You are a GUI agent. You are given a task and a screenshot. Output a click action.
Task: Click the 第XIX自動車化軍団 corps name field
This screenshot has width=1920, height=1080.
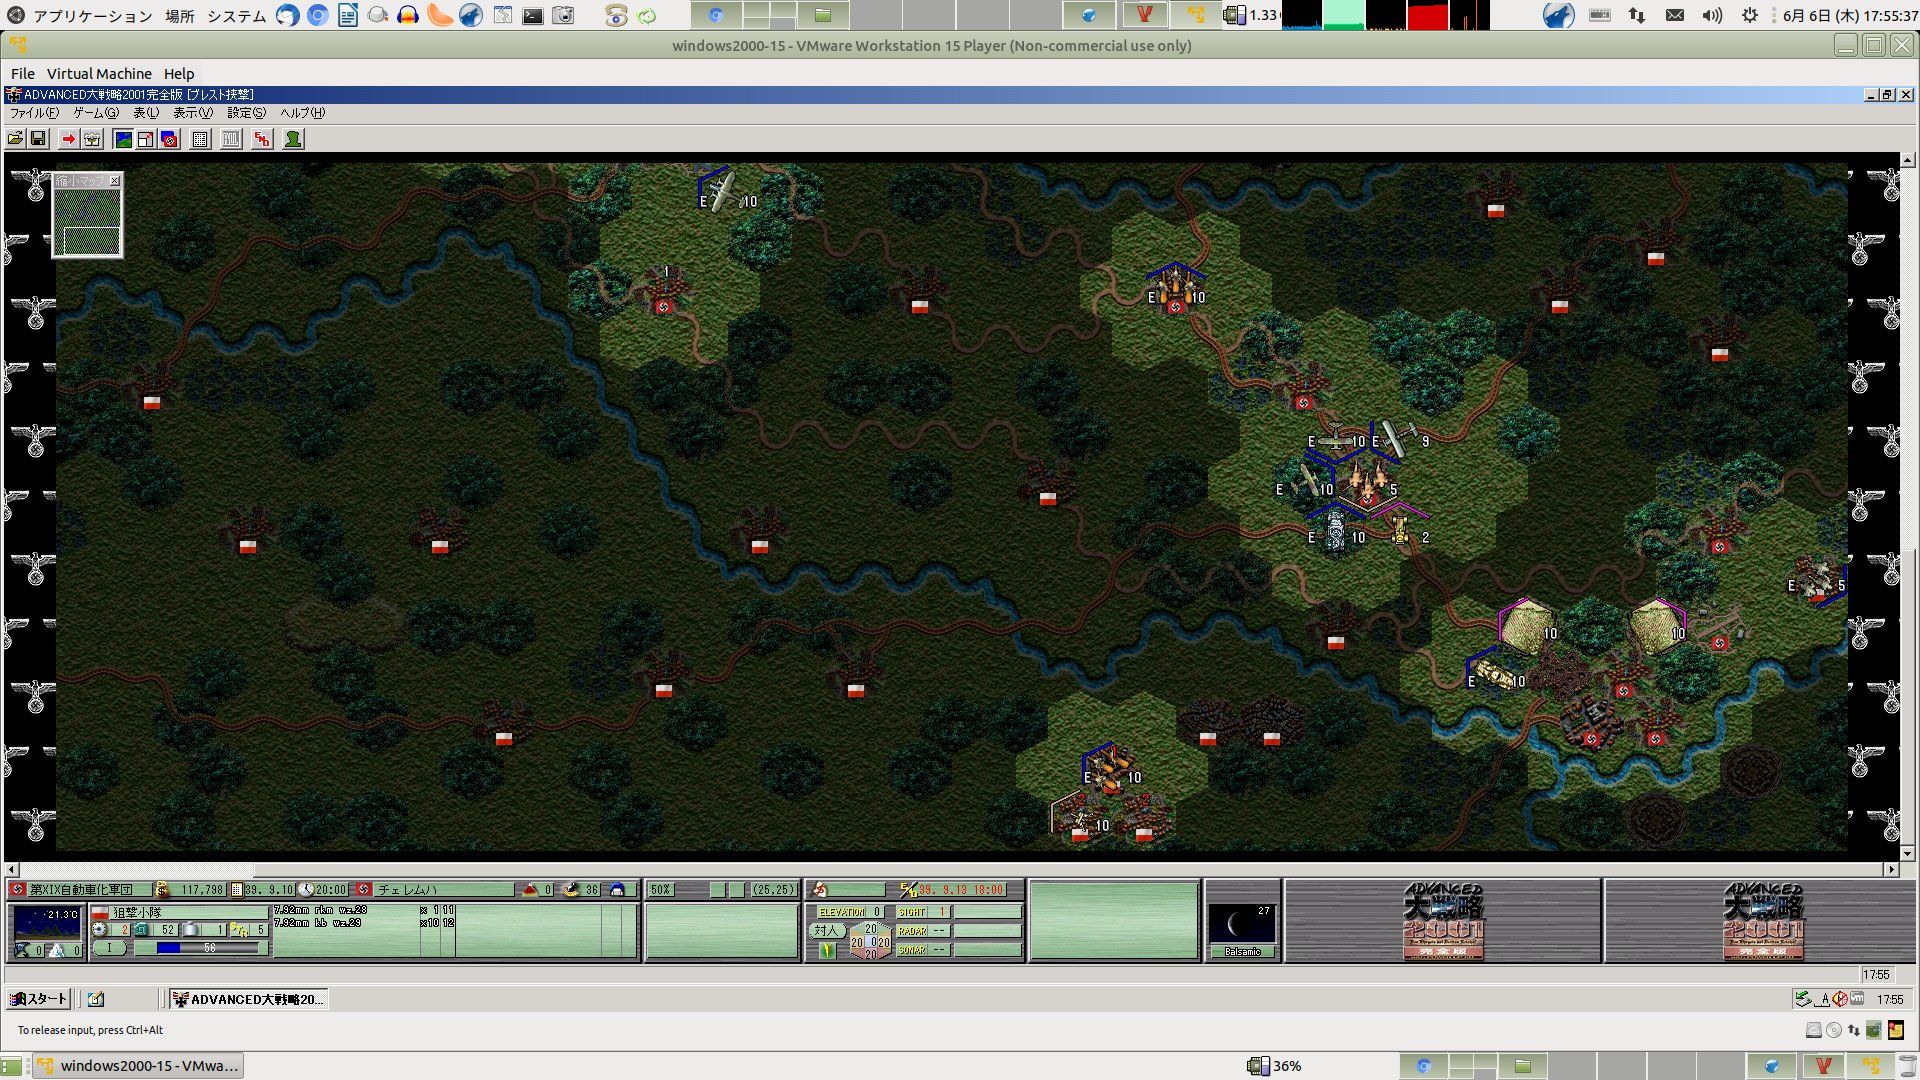tap(89, 890)
